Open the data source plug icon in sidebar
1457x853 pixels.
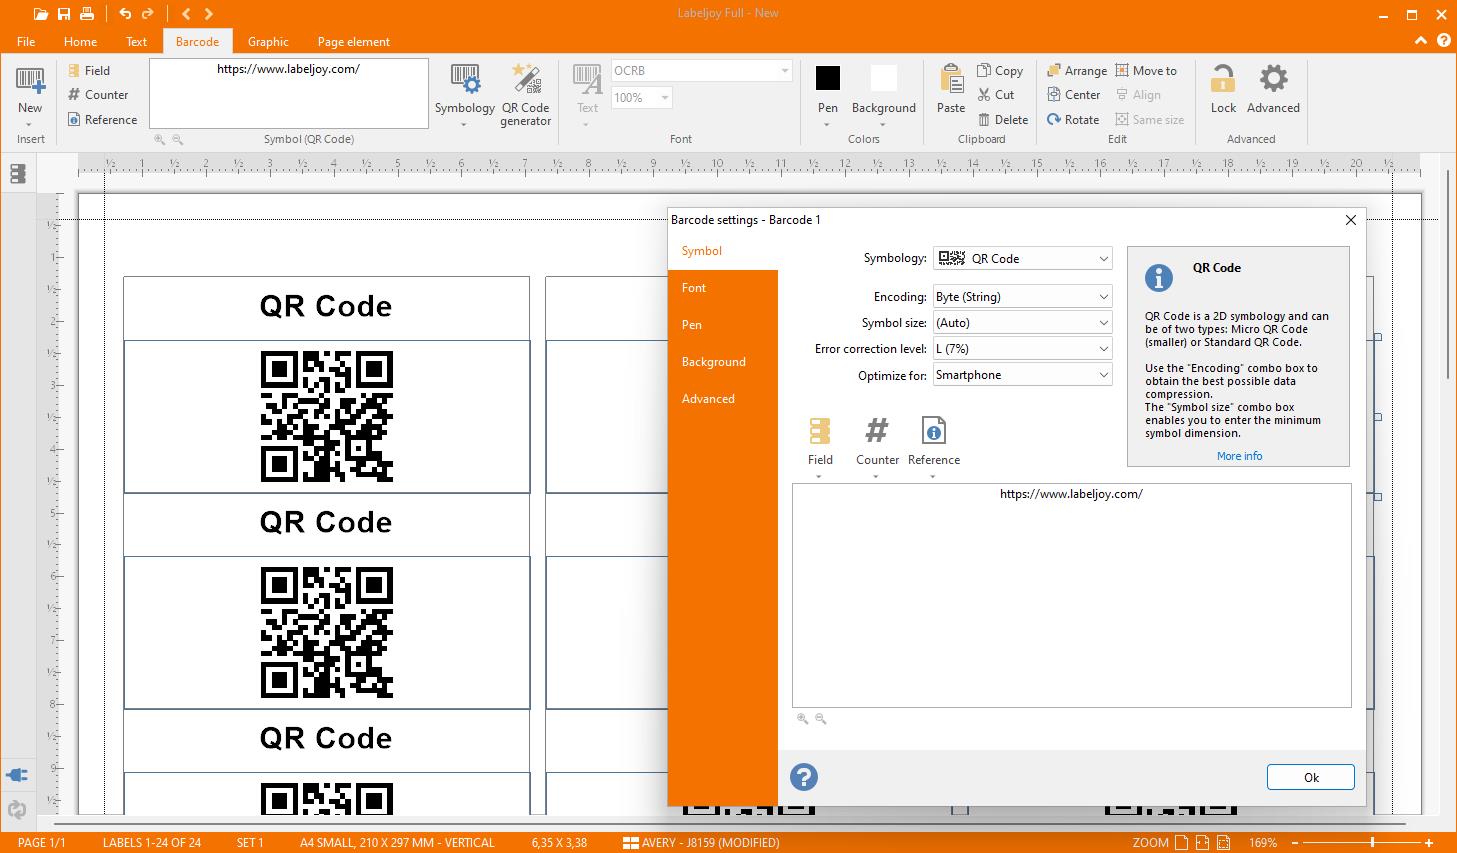[x=17, y=775]
